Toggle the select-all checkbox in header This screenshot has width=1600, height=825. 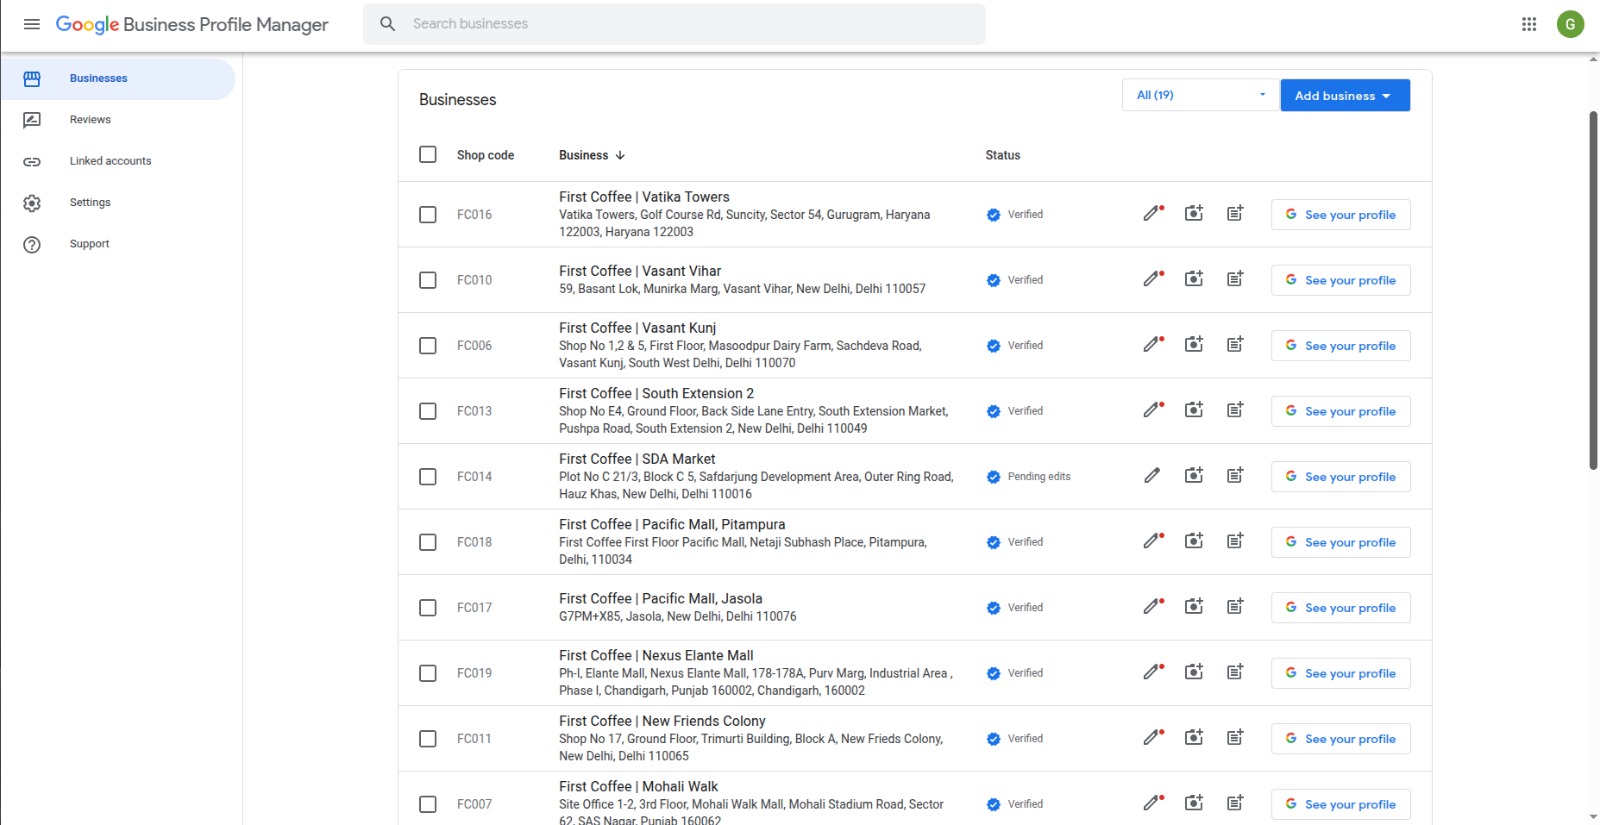coord(428,155)
